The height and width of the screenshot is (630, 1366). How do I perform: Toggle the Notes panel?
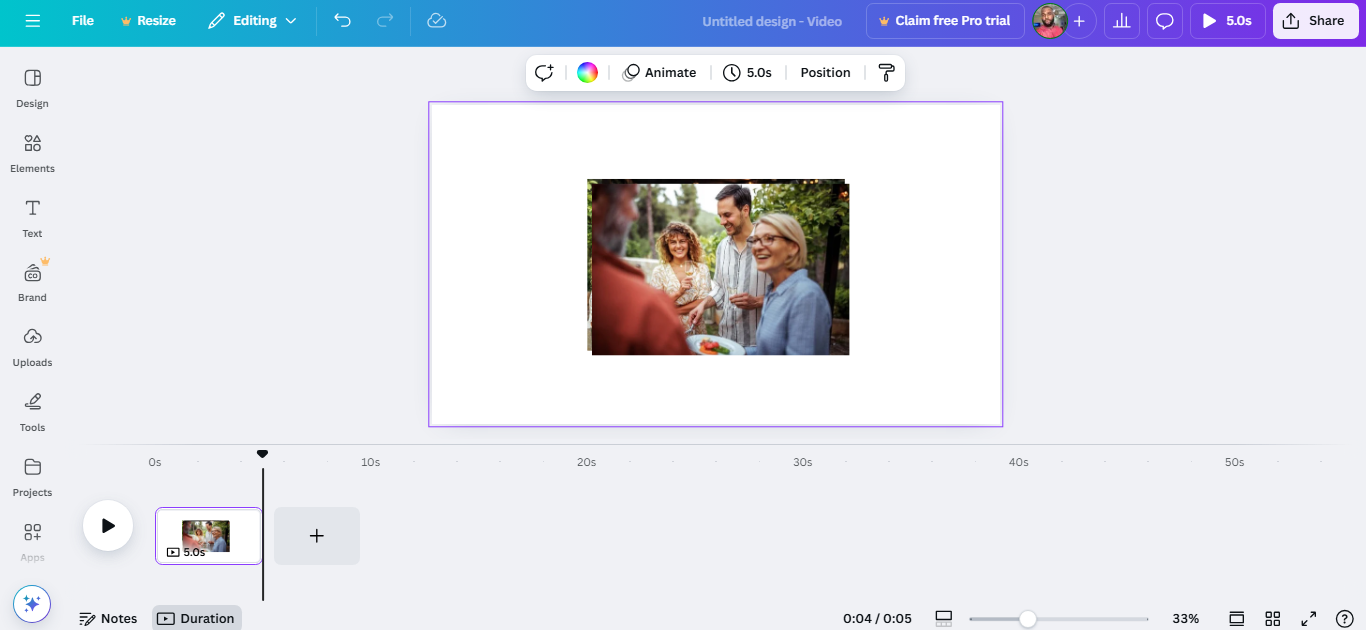(108, 617)
